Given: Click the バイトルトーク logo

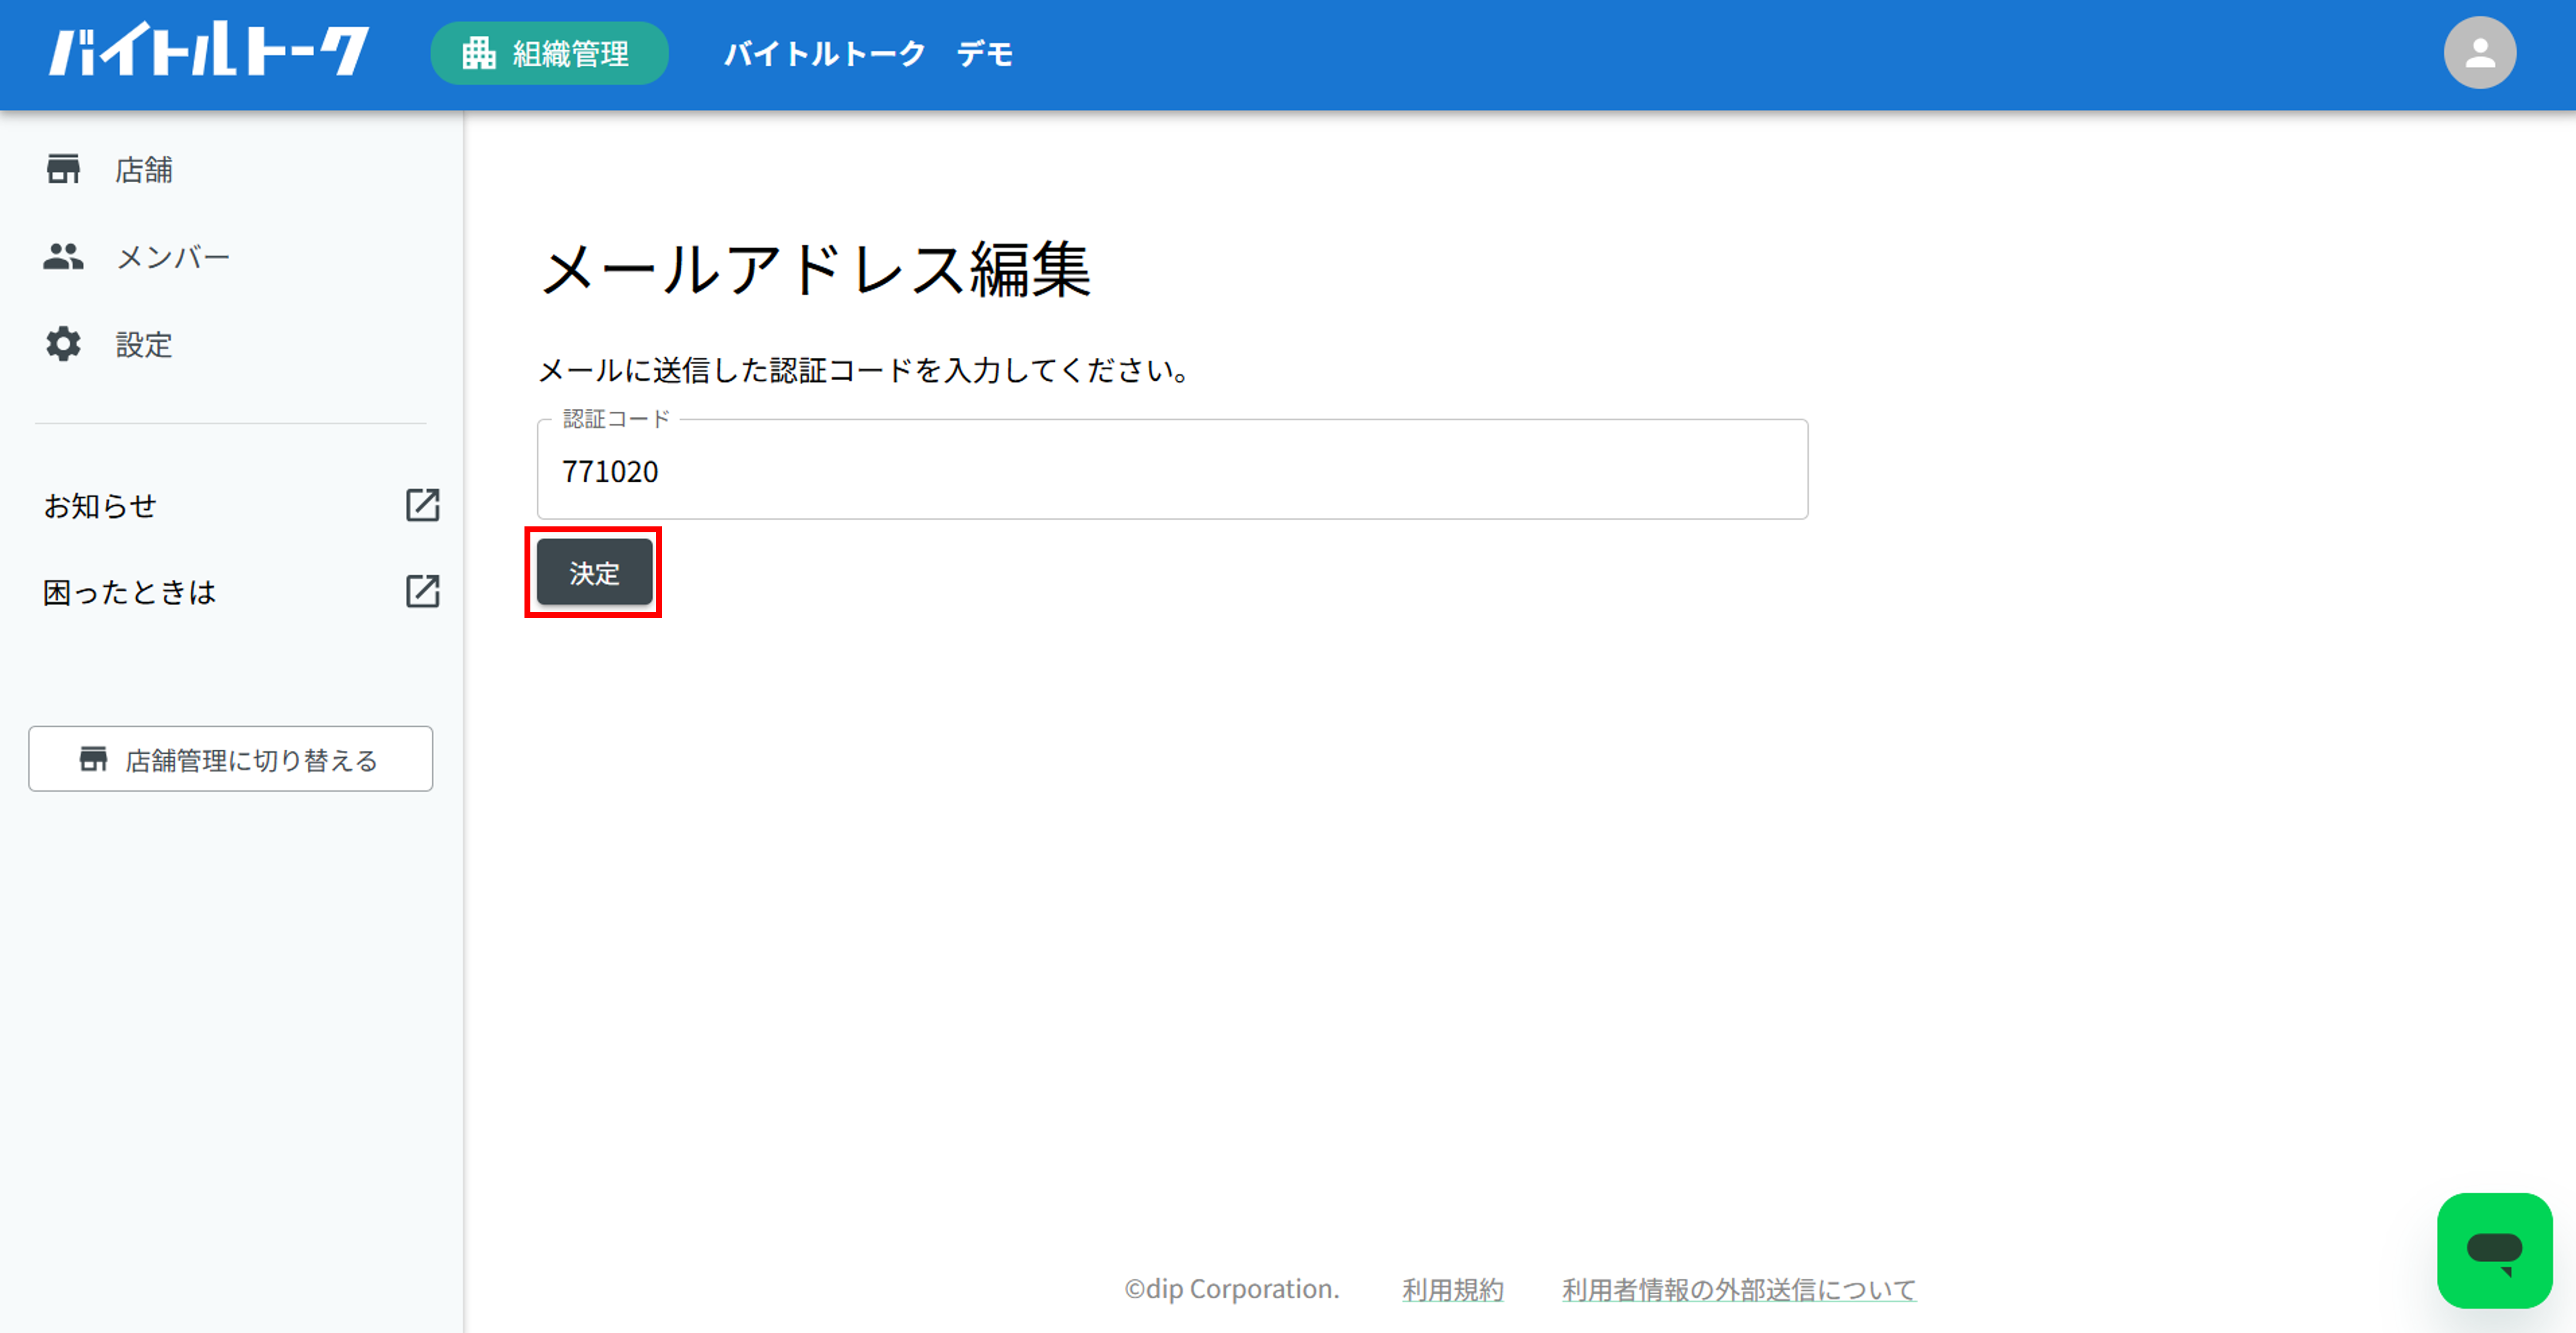Looking at the screenshot, I should coord(209,50).
